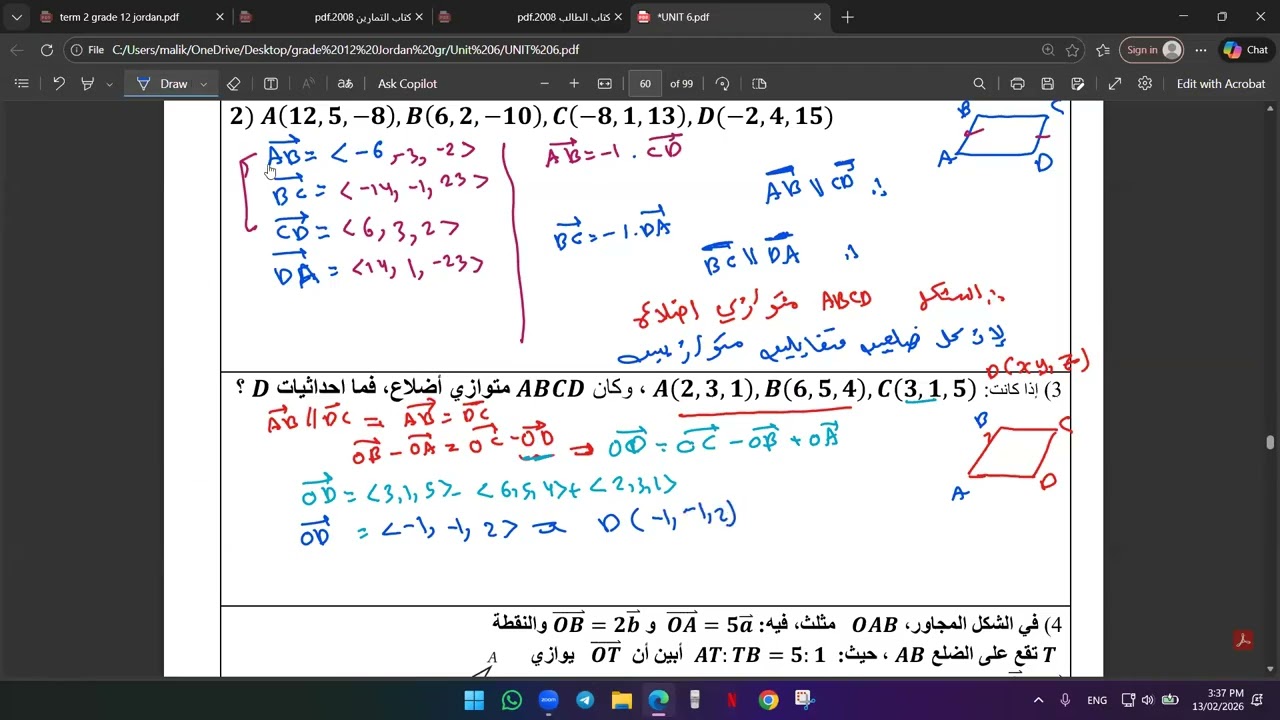Open the Favorites list
This screenshot has height=720, width=1280.
1103,50
